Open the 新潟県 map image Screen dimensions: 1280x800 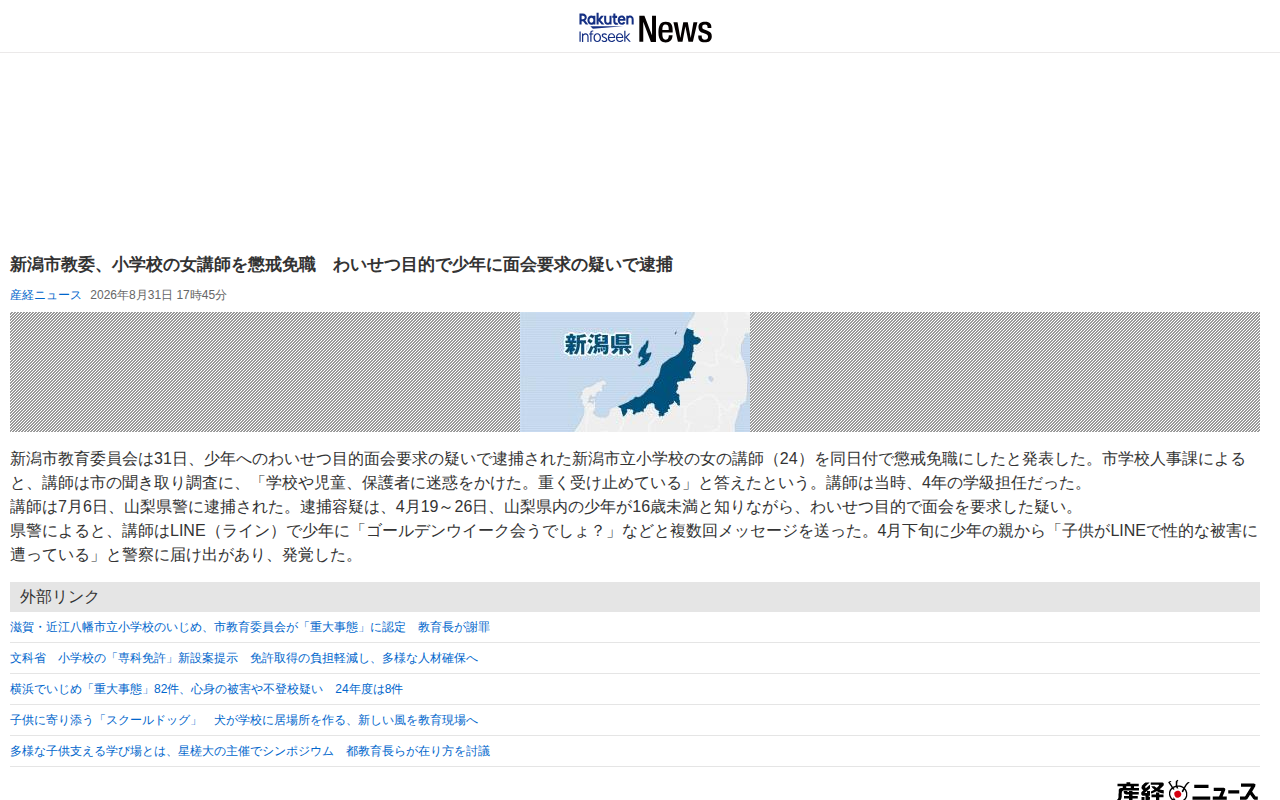635,372
